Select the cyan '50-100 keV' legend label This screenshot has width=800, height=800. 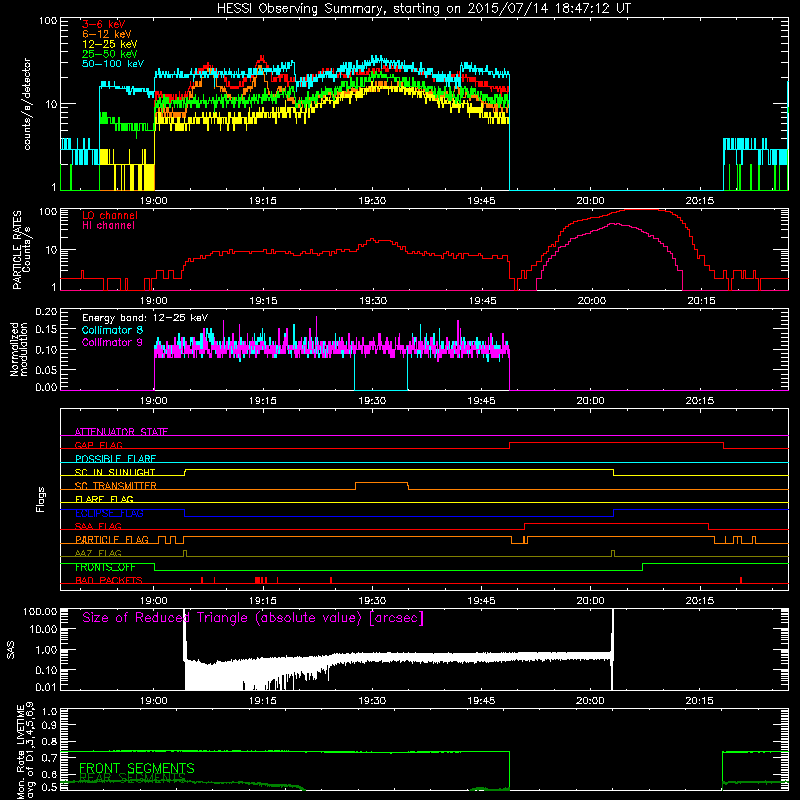[113, 64]
